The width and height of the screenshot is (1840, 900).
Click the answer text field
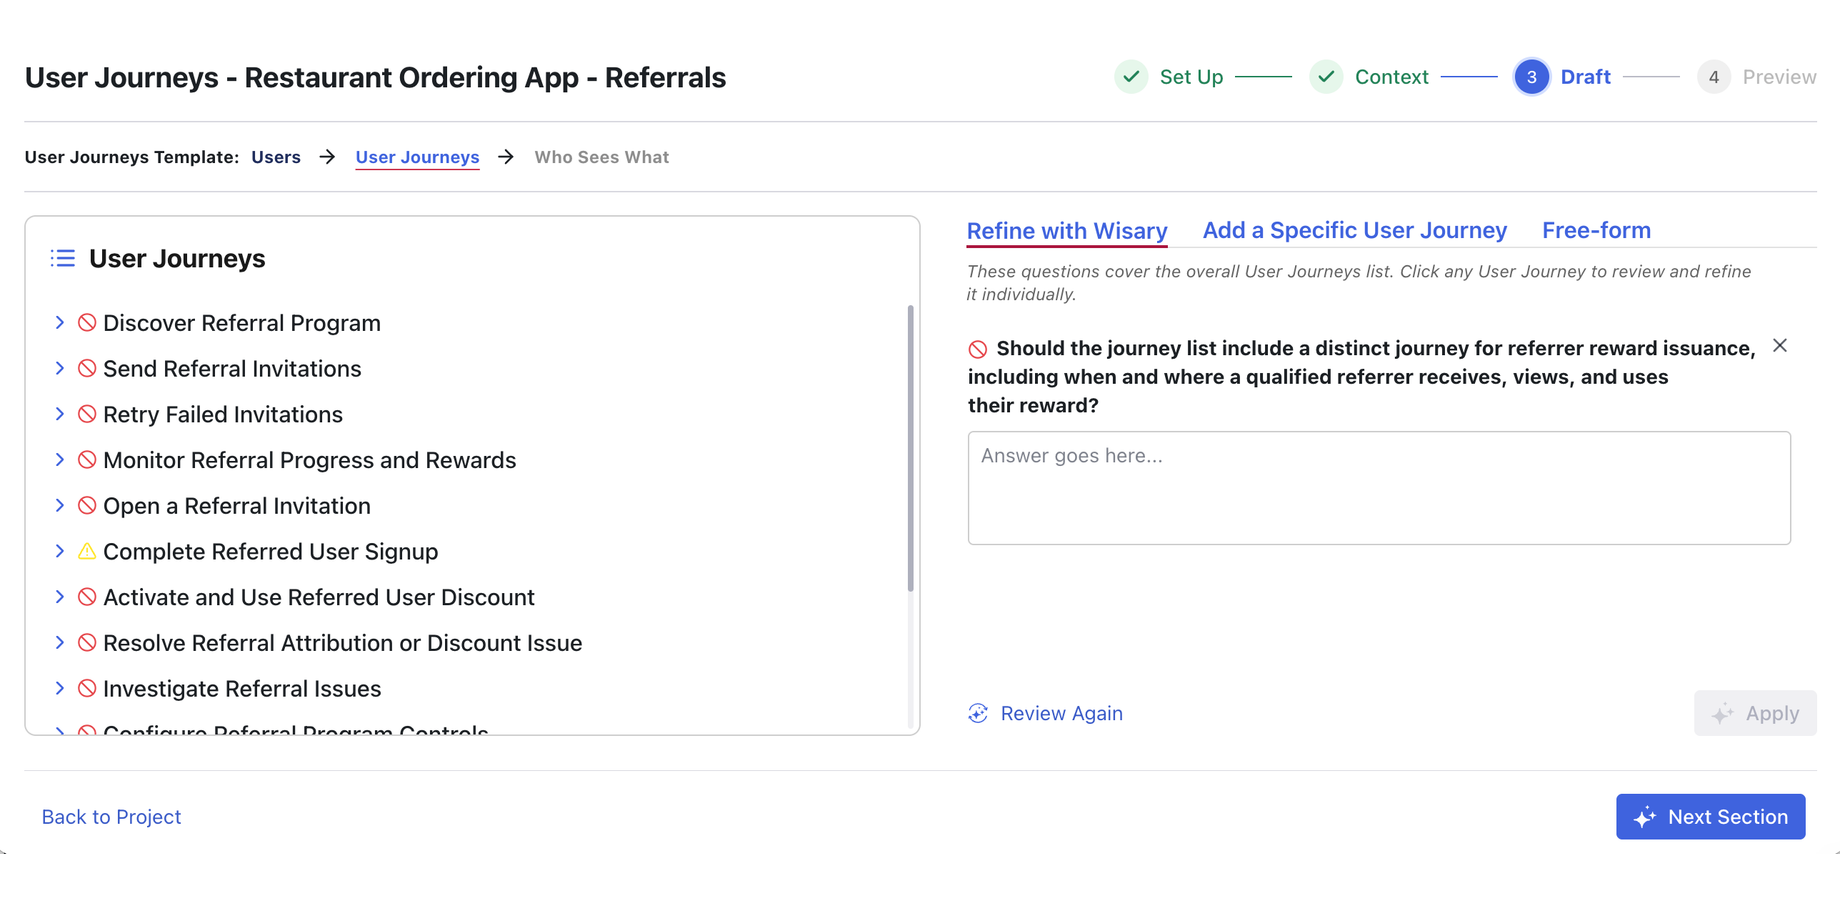(x=1379, y=488)
